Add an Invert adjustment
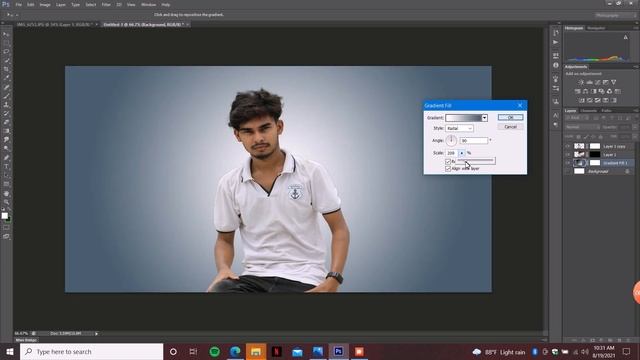The width and height of the screenshot is (640, 360). 582,100
